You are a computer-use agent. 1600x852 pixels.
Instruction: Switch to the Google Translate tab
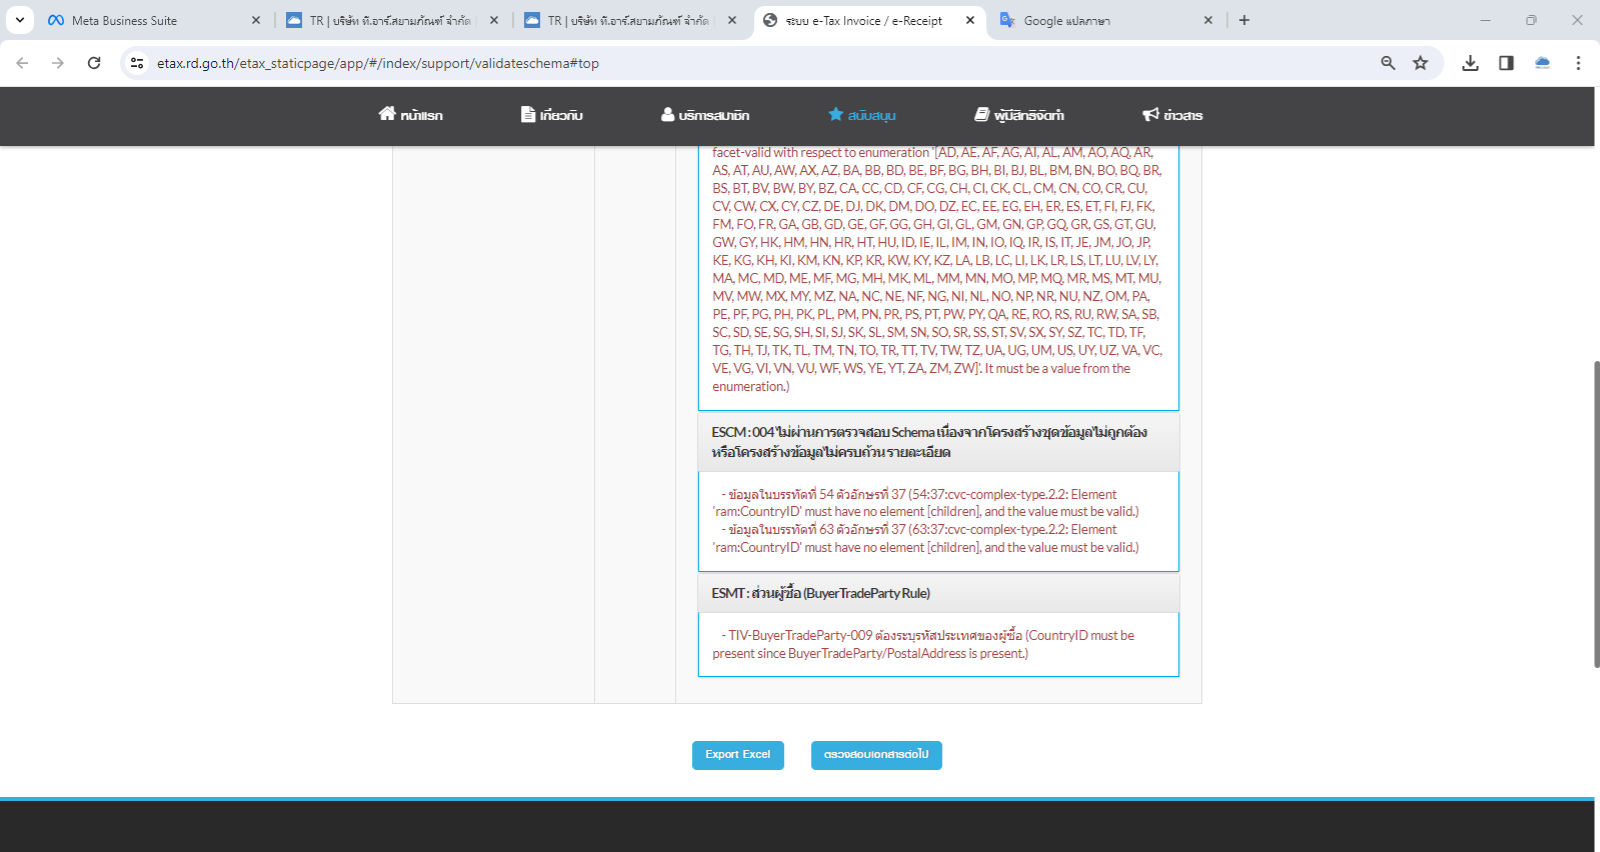pyautogui.click(x=1104, y=20)
